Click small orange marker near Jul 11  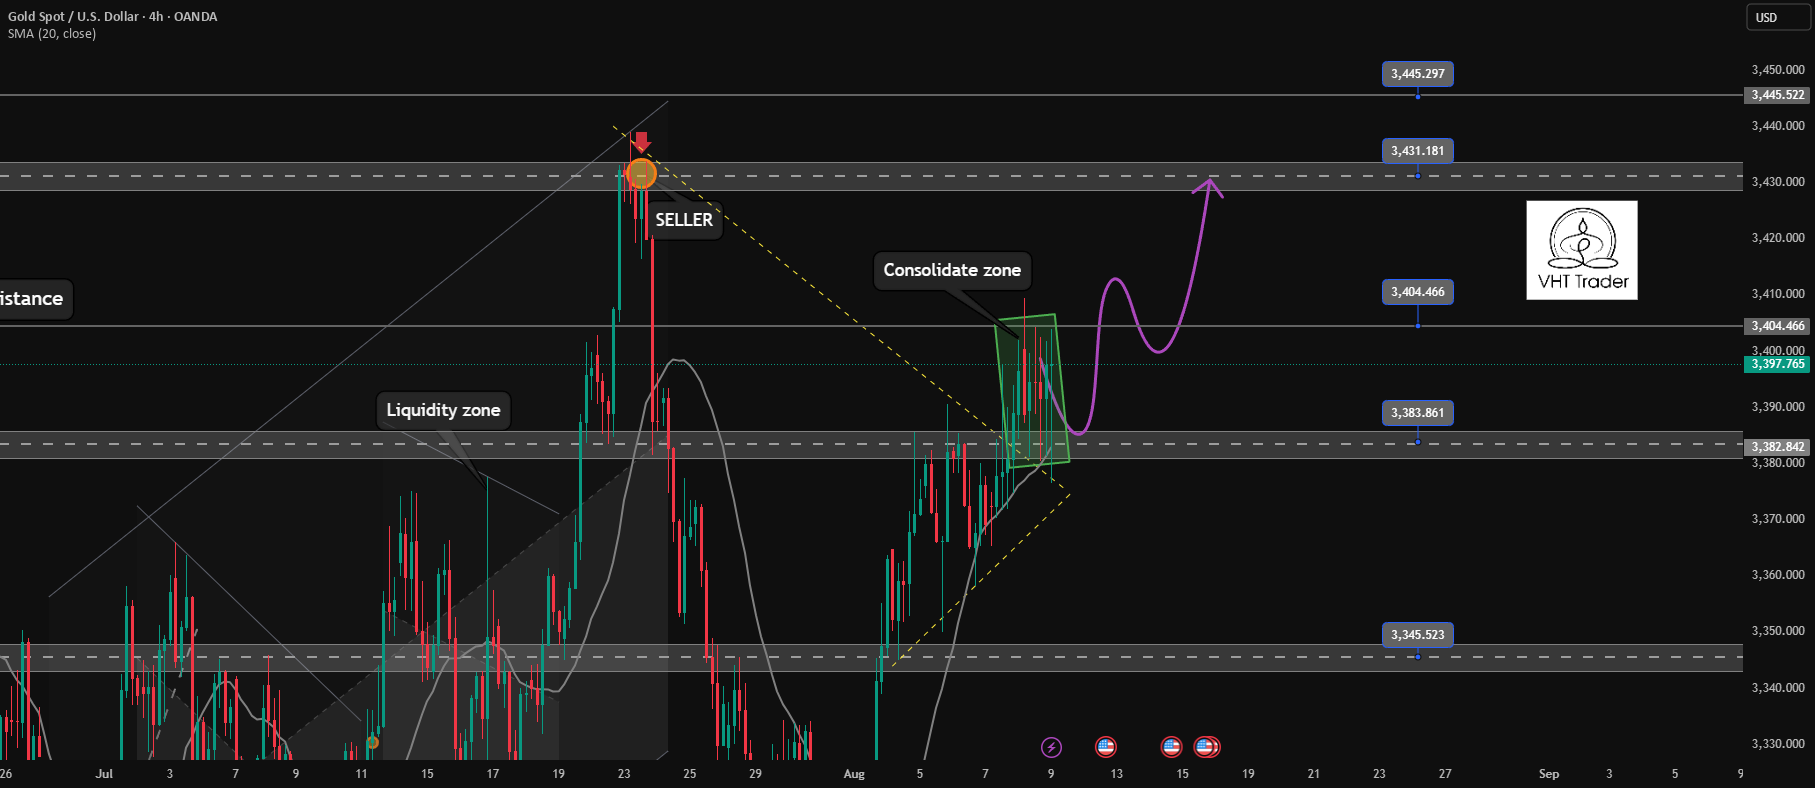(x=372, y=742)
